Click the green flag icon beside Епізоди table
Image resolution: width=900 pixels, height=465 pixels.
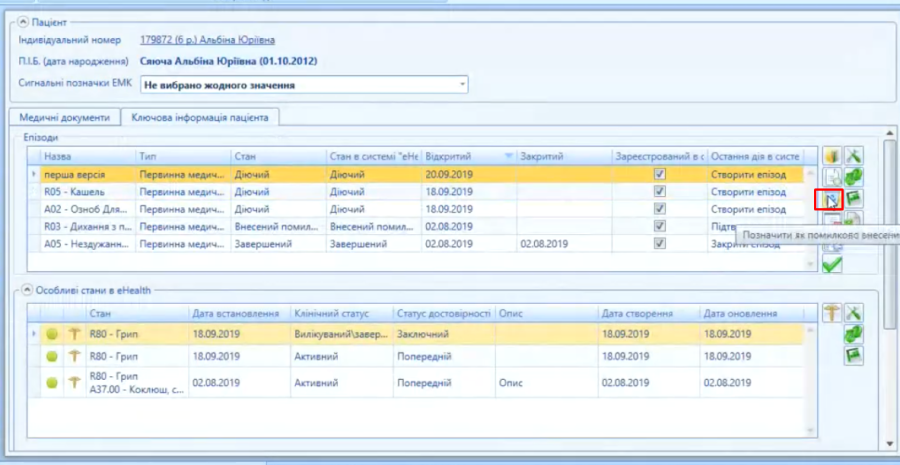854,199
